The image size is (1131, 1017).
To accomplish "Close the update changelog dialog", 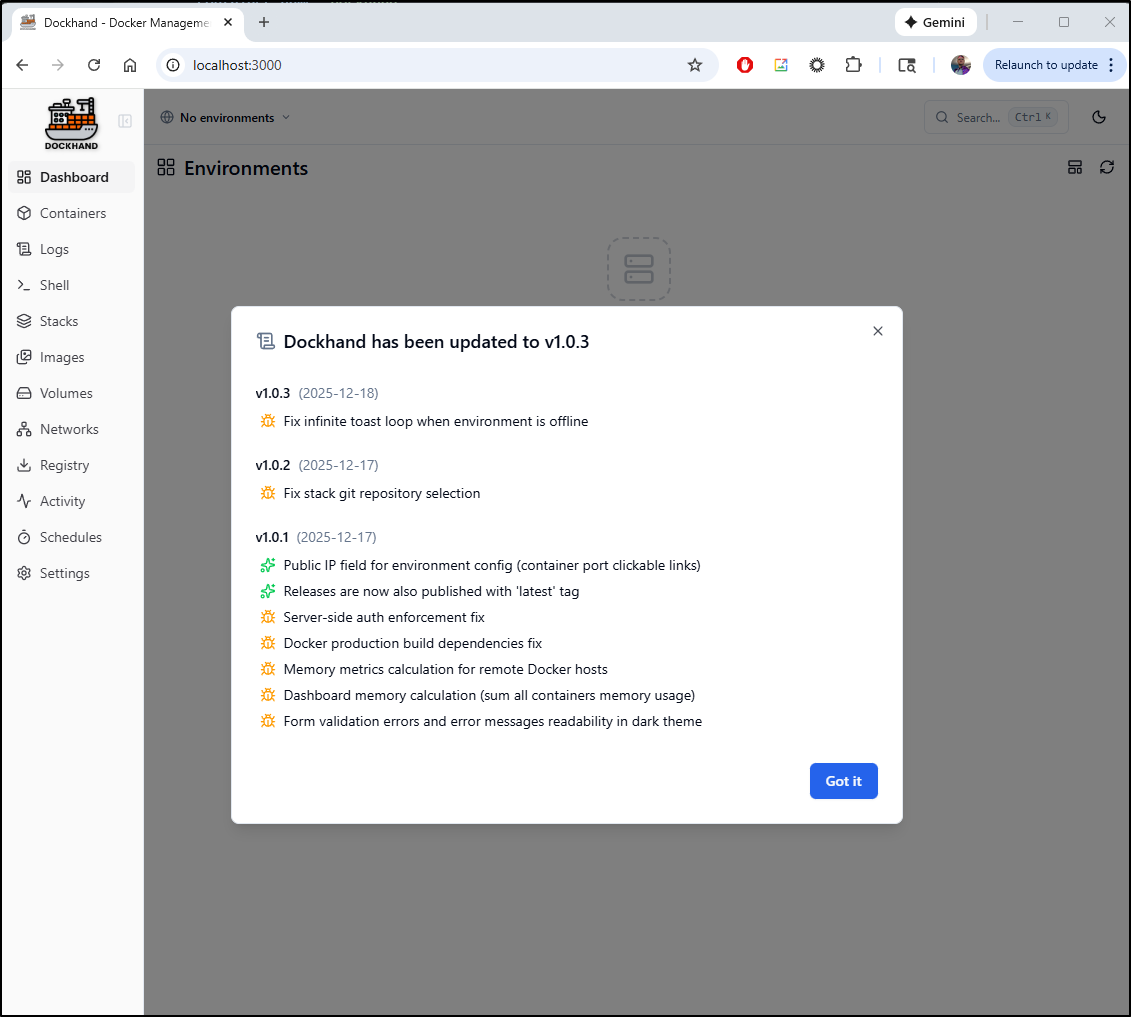I will [x=878, y=331].
